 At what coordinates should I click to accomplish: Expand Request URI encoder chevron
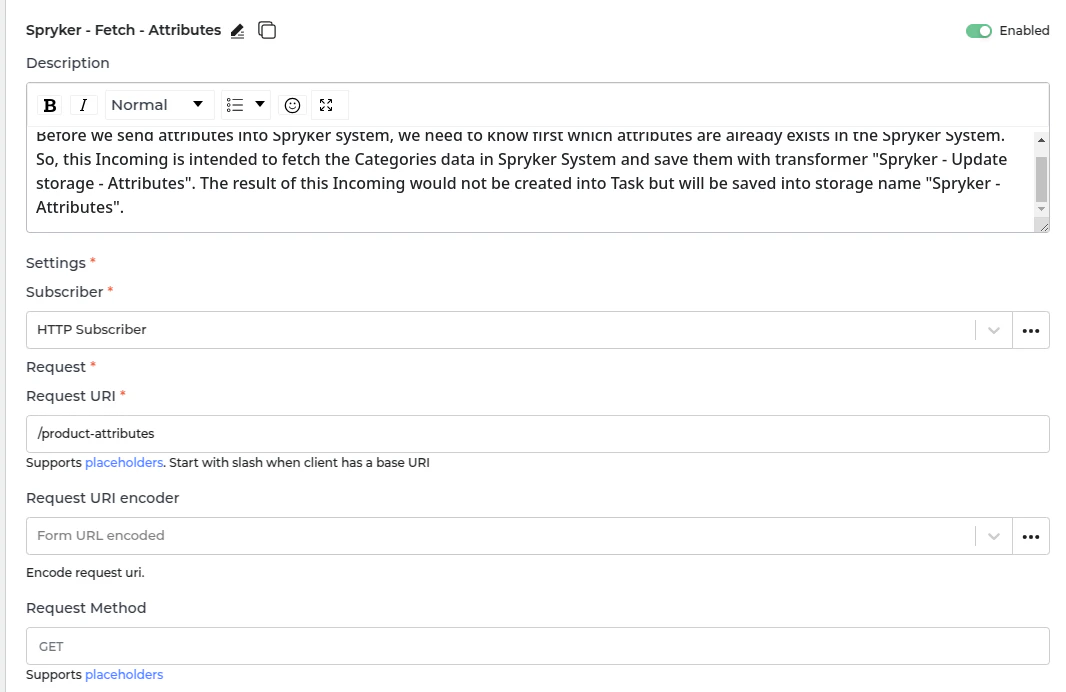click(994, 537)
